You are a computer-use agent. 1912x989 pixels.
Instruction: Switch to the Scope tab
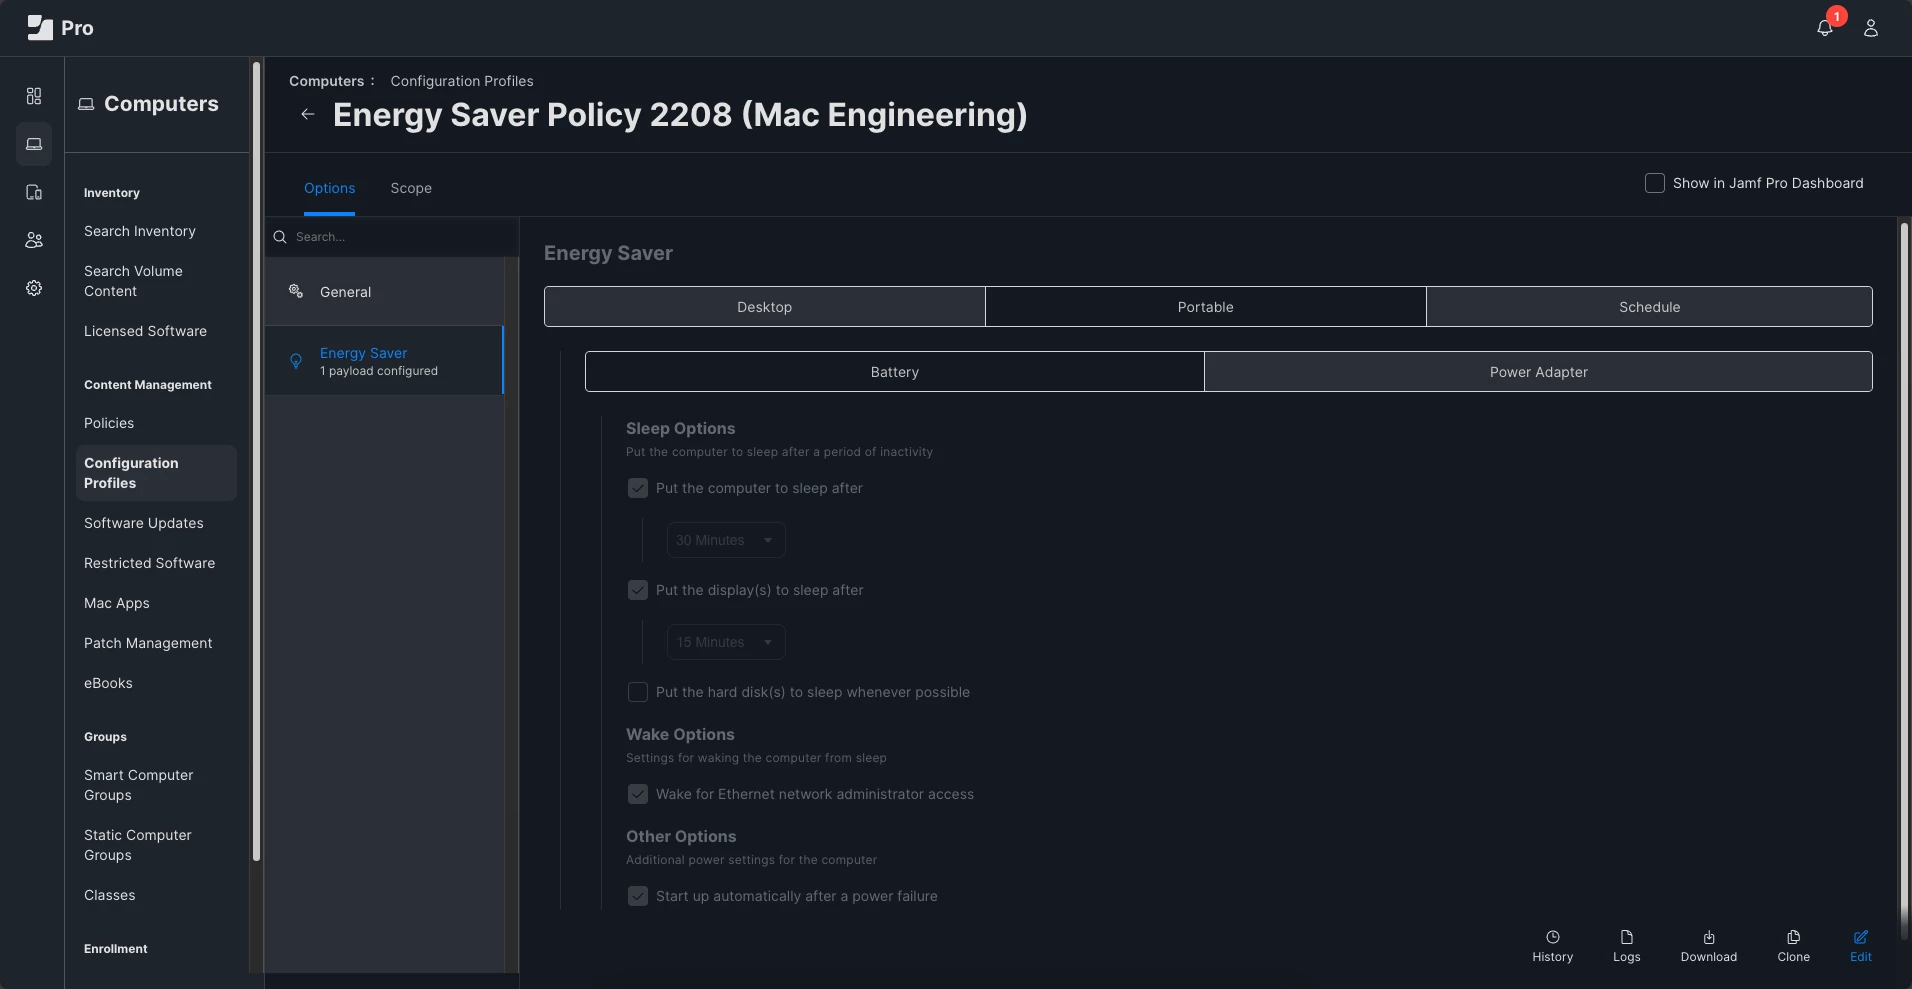411,188
